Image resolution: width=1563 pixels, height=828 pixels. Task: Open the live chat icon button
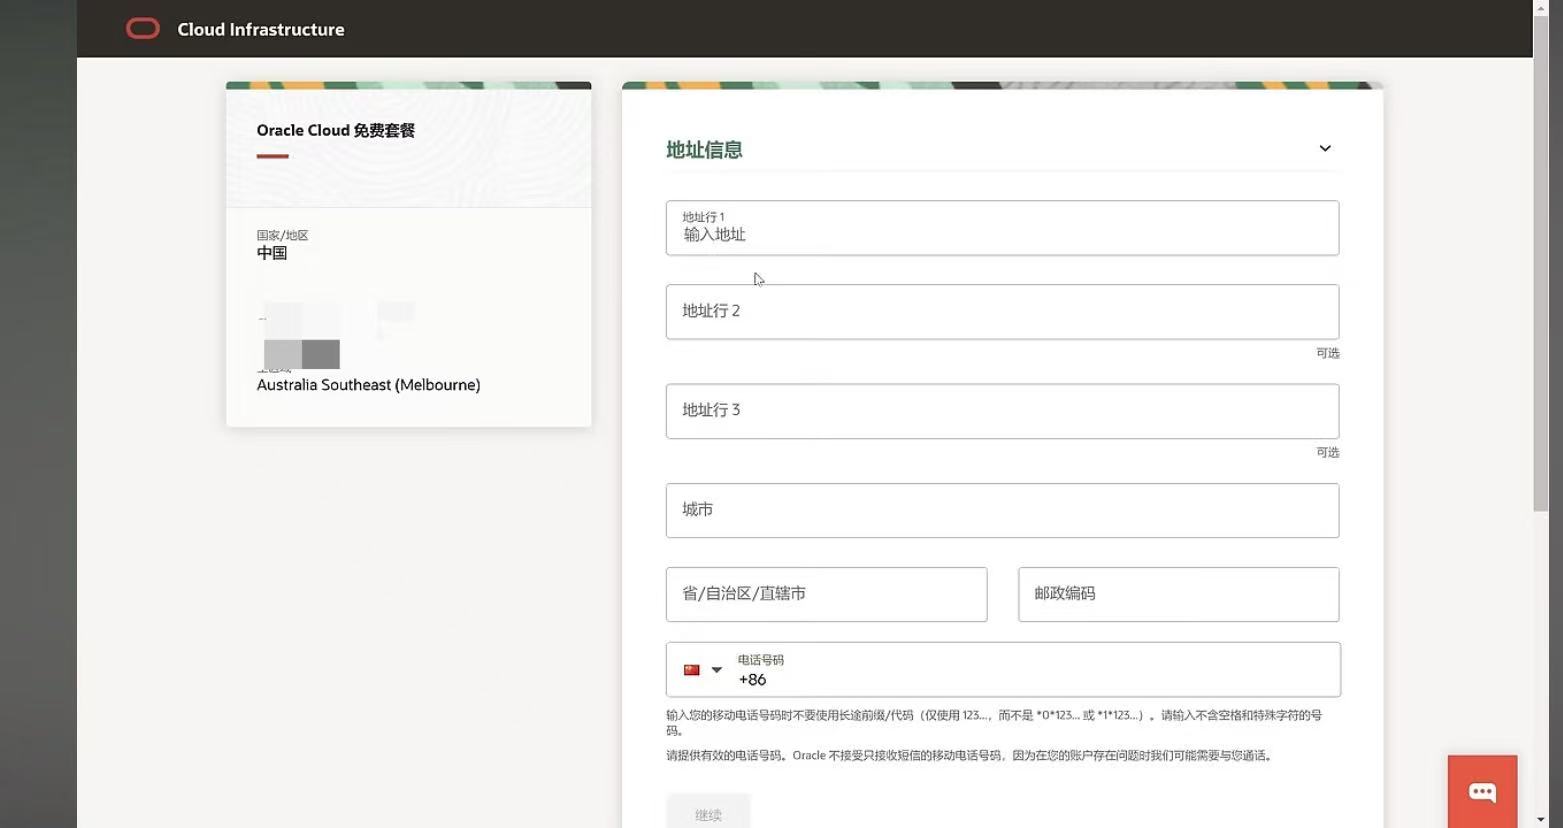pyautogui.click(x=1482, y=793)
